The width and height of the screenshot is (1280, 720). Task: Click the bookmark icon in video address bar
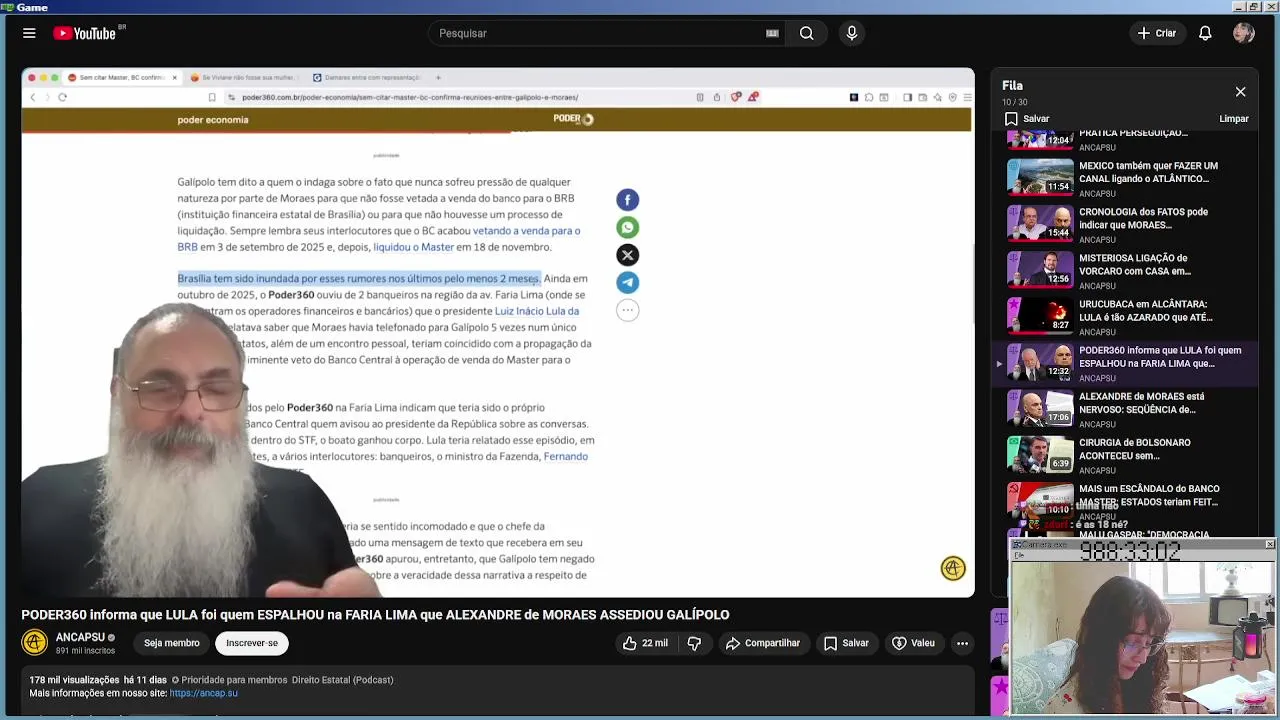pos(212,97)
